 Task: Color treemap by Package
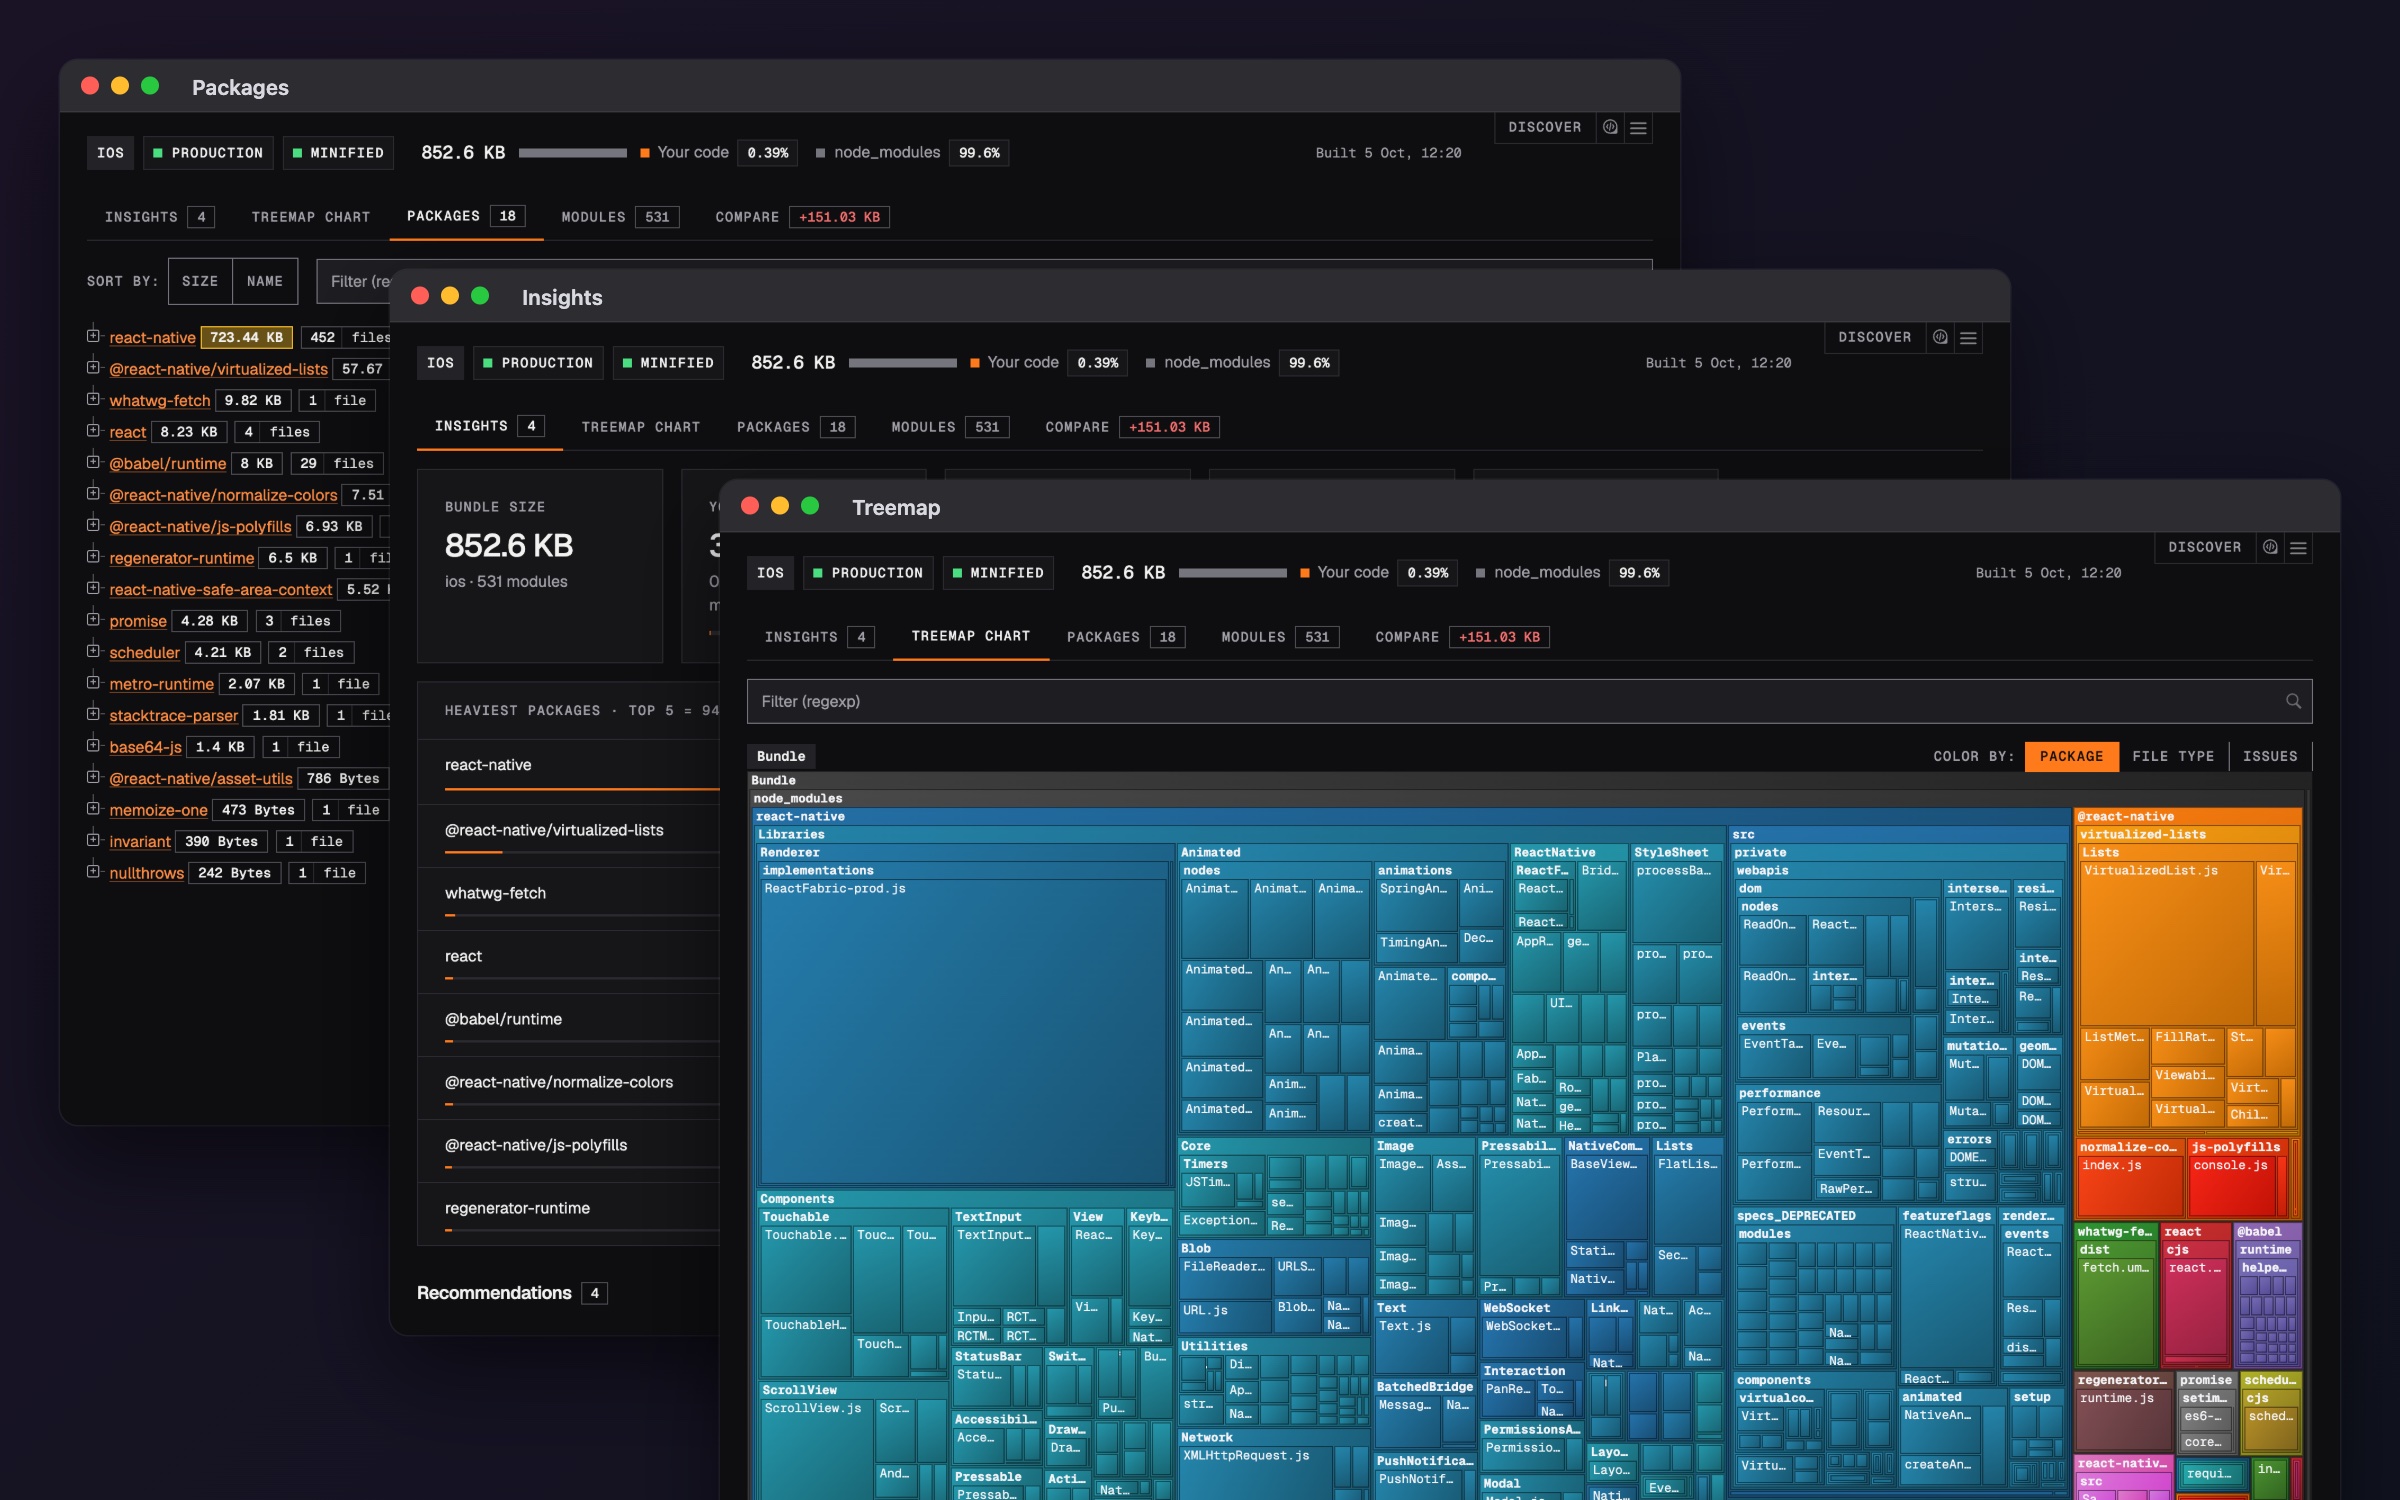tap(2071, 756)
